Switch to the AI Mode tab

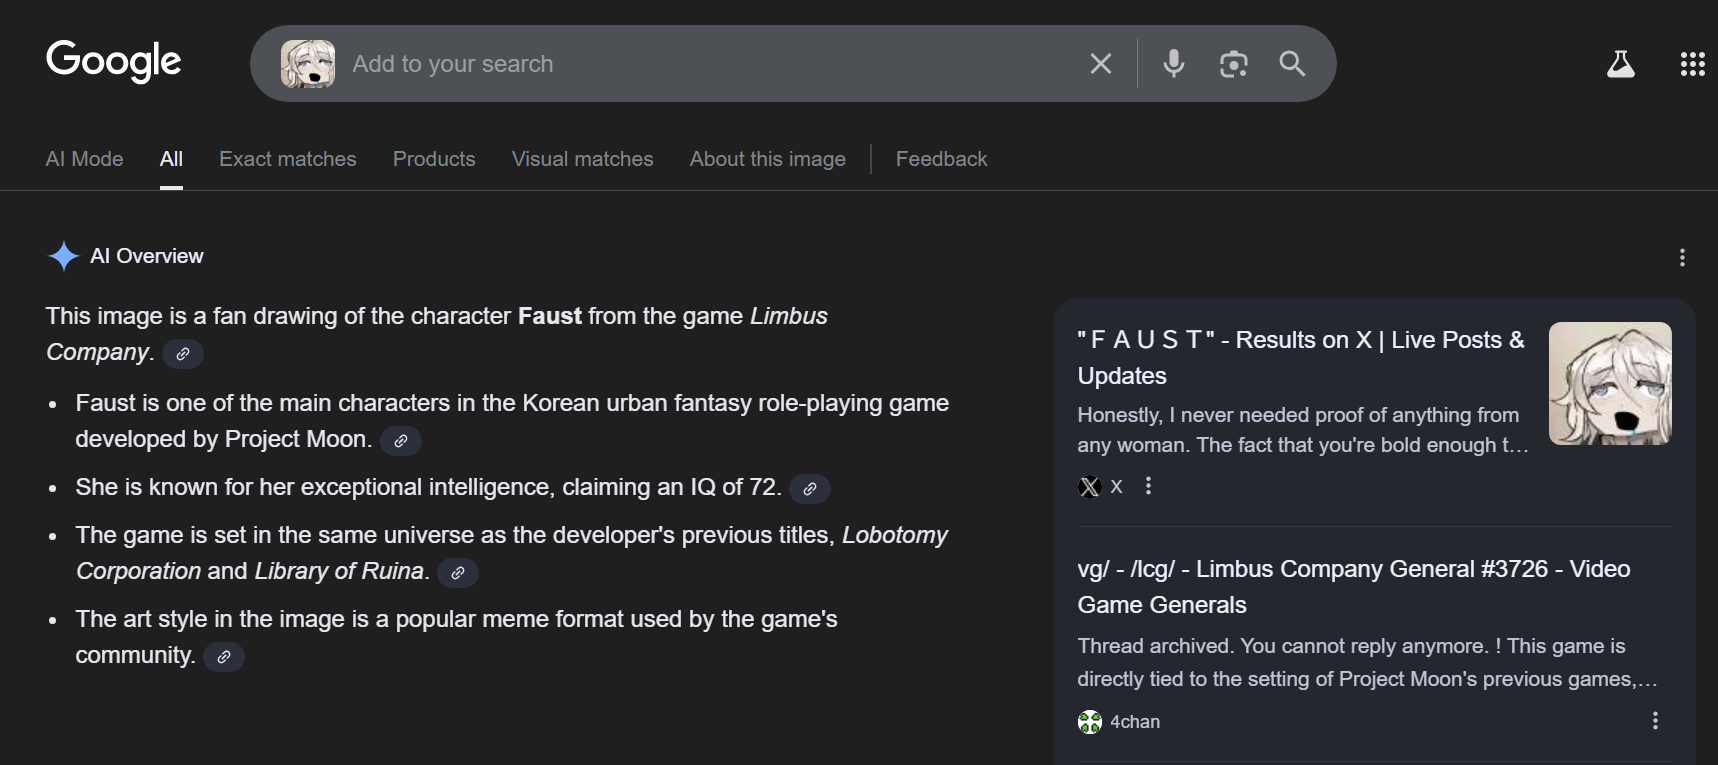point(84,159)
